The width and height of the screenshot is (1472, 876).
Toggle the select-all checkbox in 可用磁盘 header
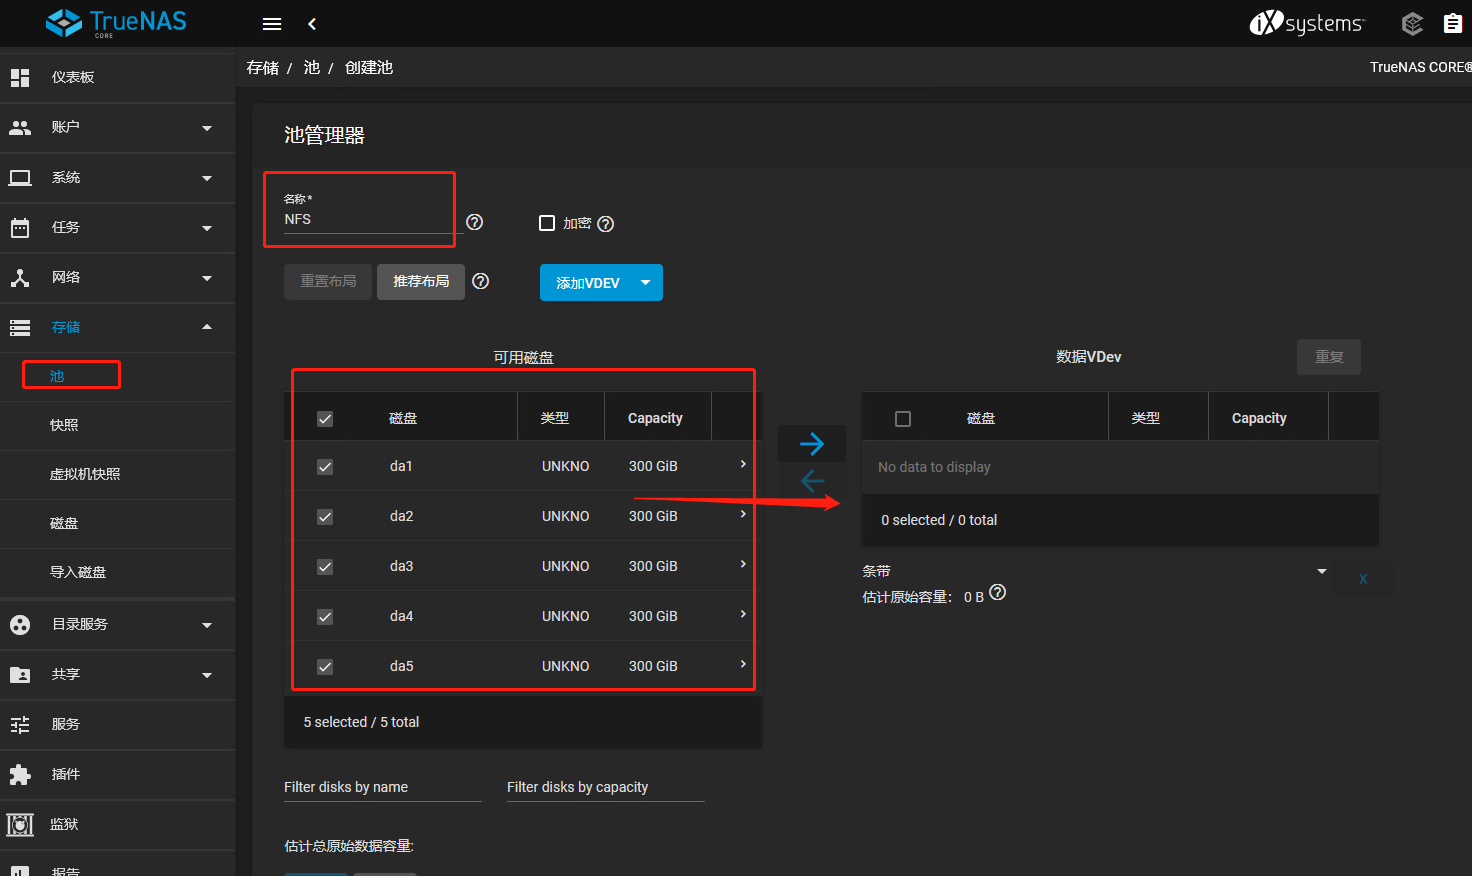coord(325,419)
